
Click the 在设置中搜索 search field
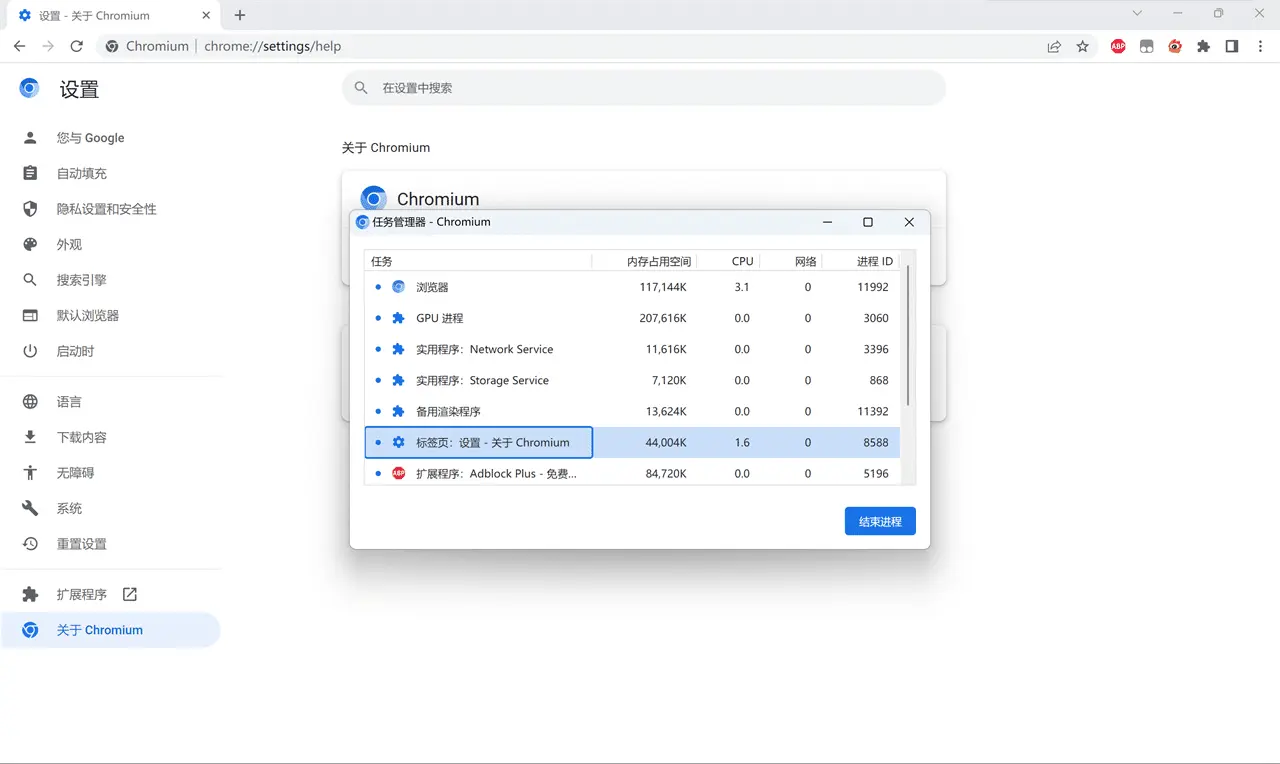pos(650,88)
